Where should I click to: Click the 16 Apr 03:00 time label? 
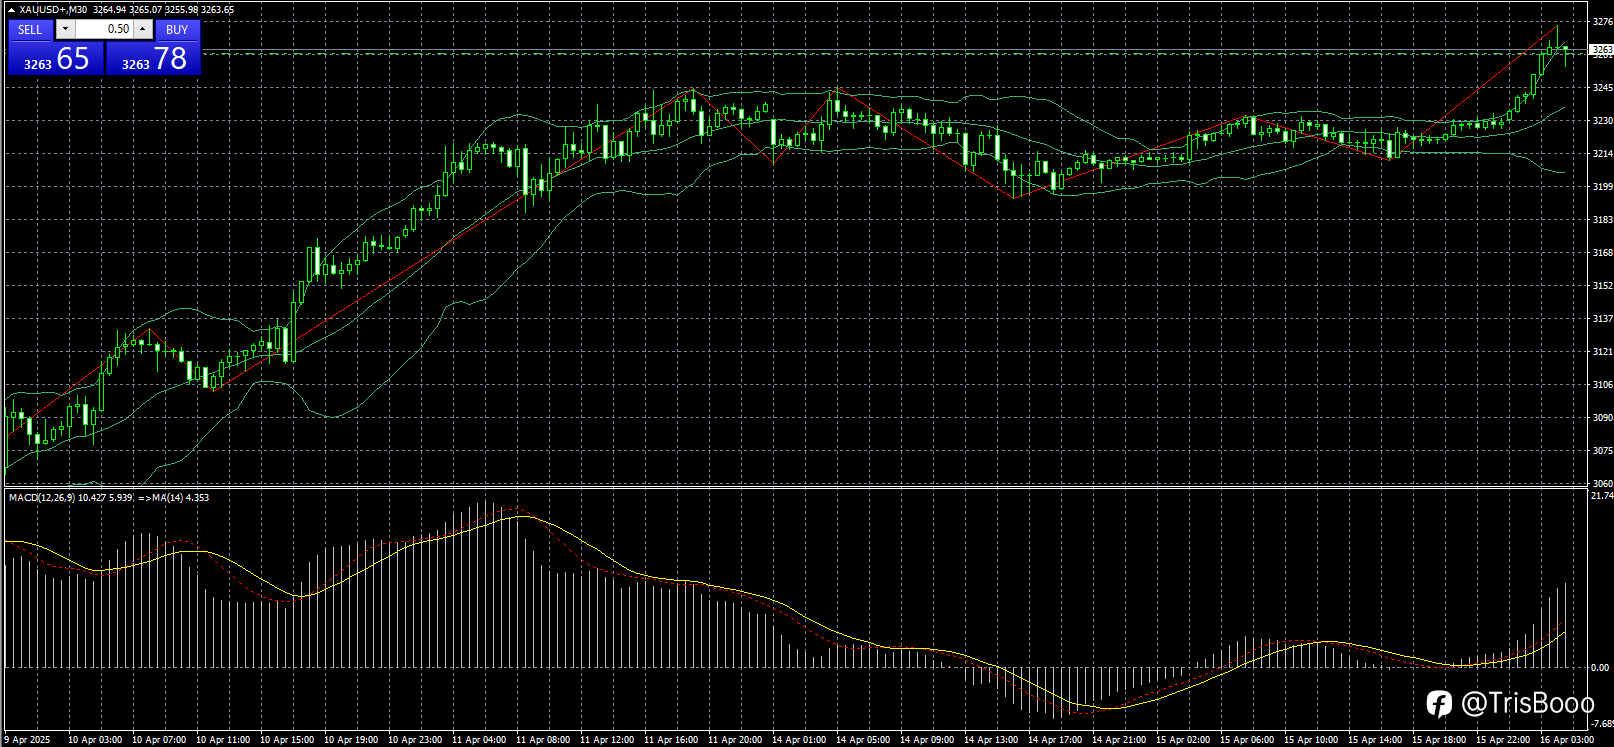pos(1567,740)
